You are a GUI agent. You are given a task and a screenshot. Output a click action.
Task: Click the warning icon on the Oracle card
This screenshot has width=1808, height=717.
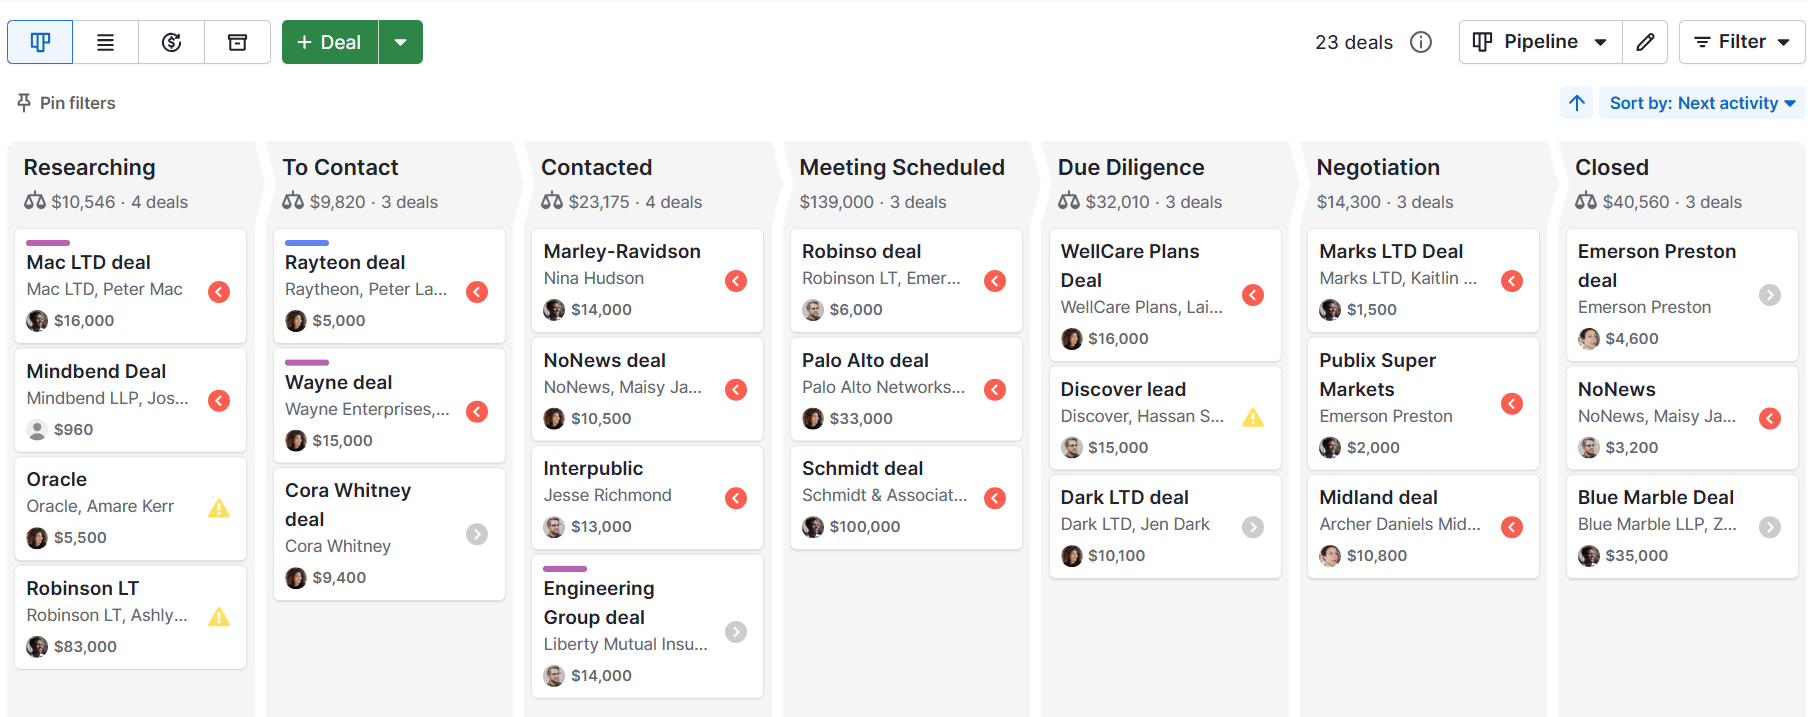(219, 507)
